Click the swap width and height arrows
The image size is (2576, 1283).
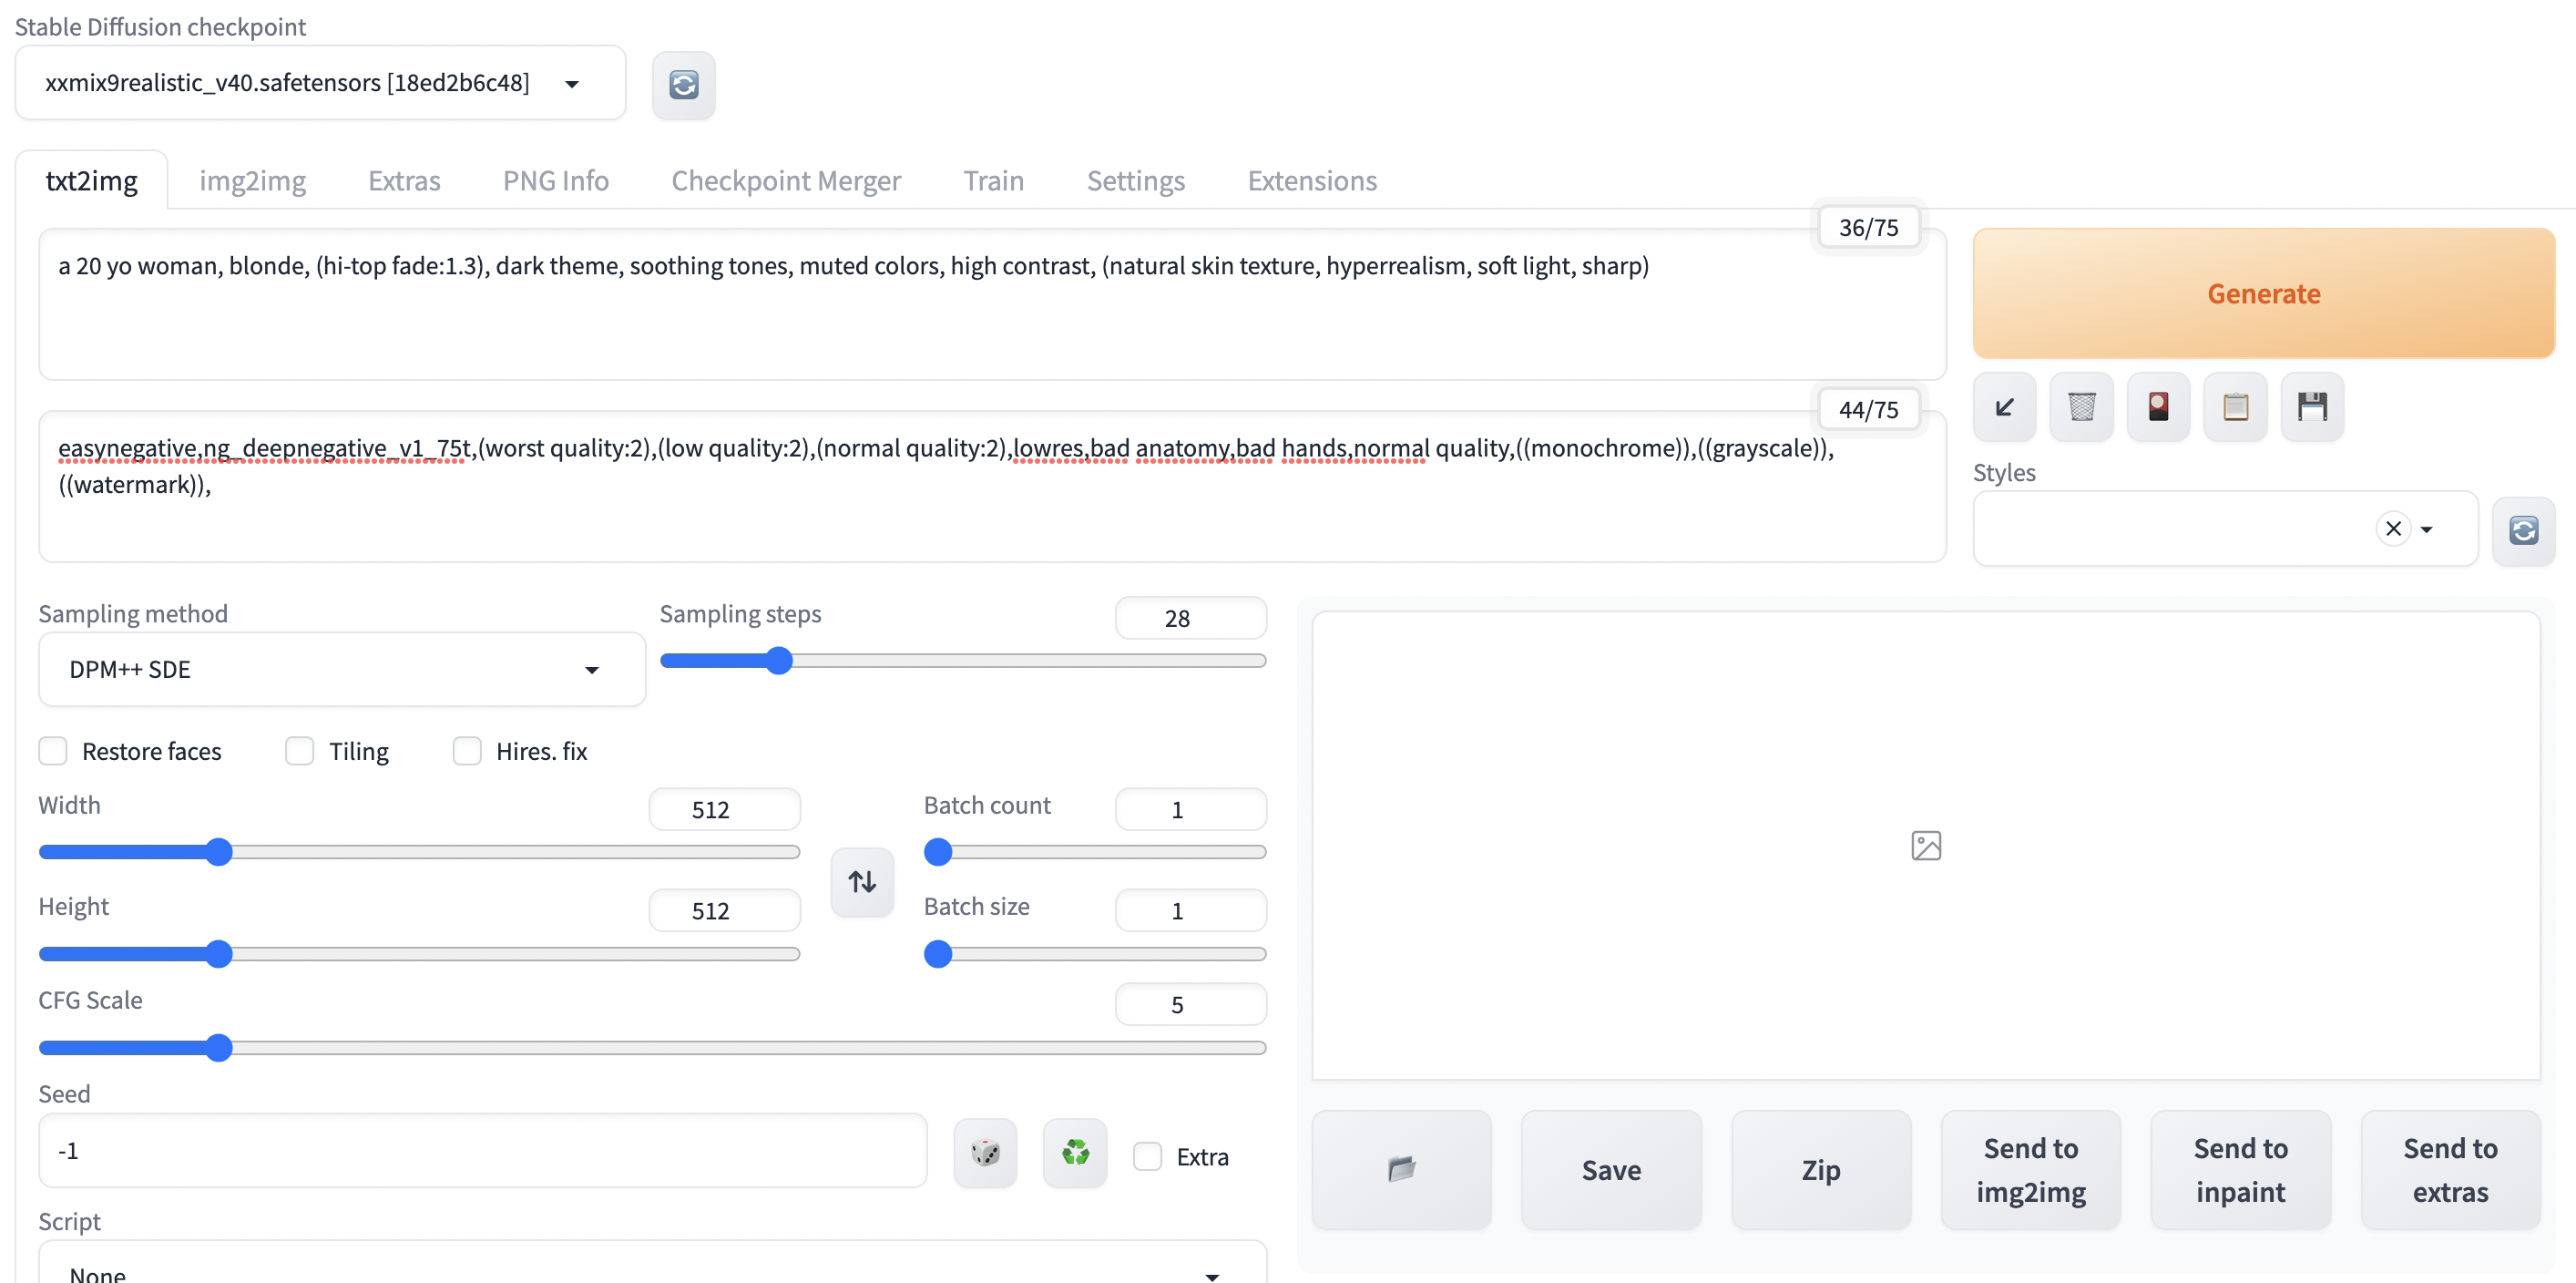pyautogui.click(x=862, y=881)
